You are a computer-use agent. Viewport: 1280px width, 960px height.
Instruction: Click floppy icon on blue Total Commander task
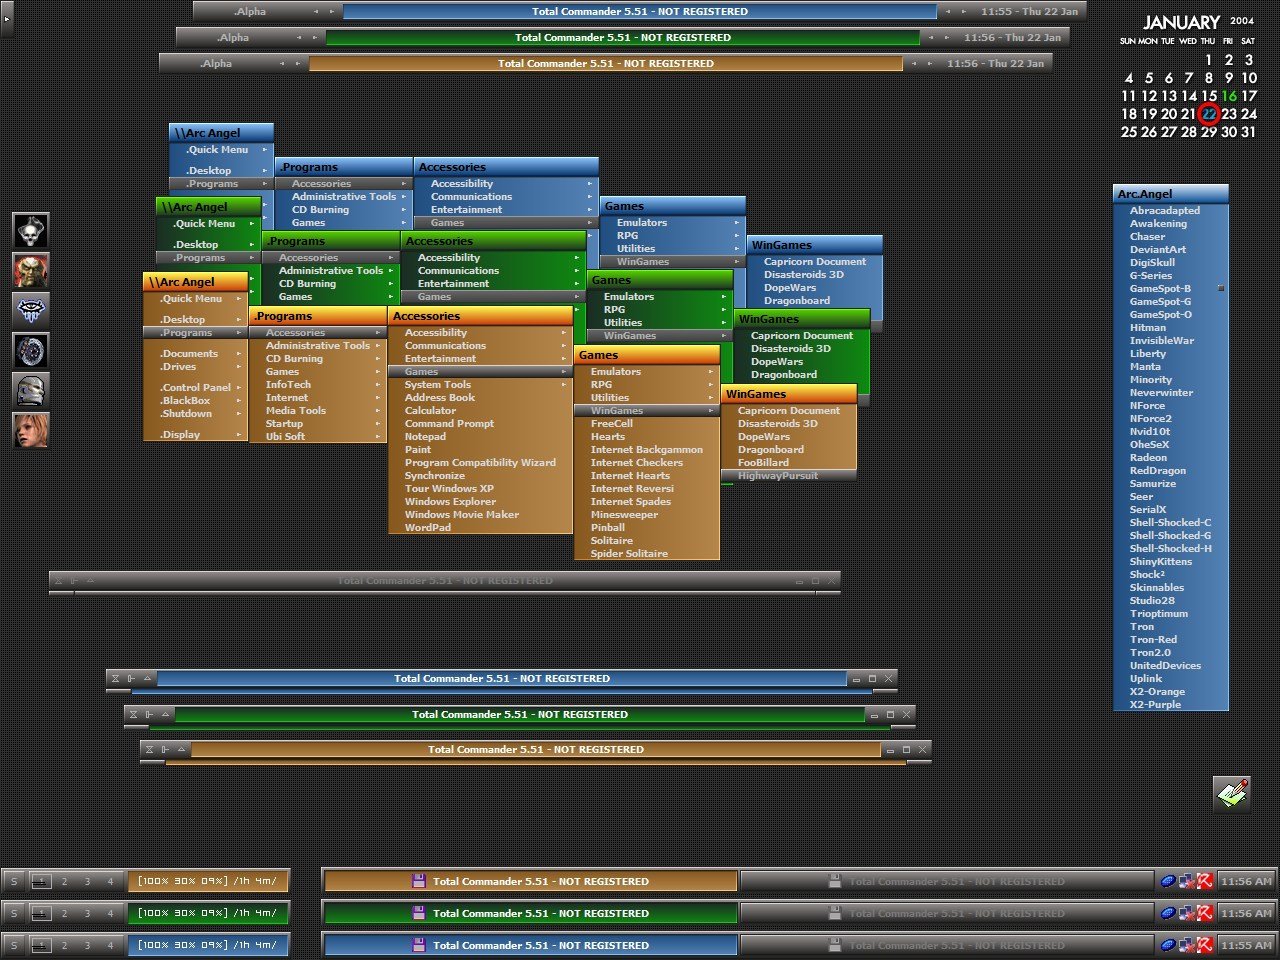coord(419,945)
